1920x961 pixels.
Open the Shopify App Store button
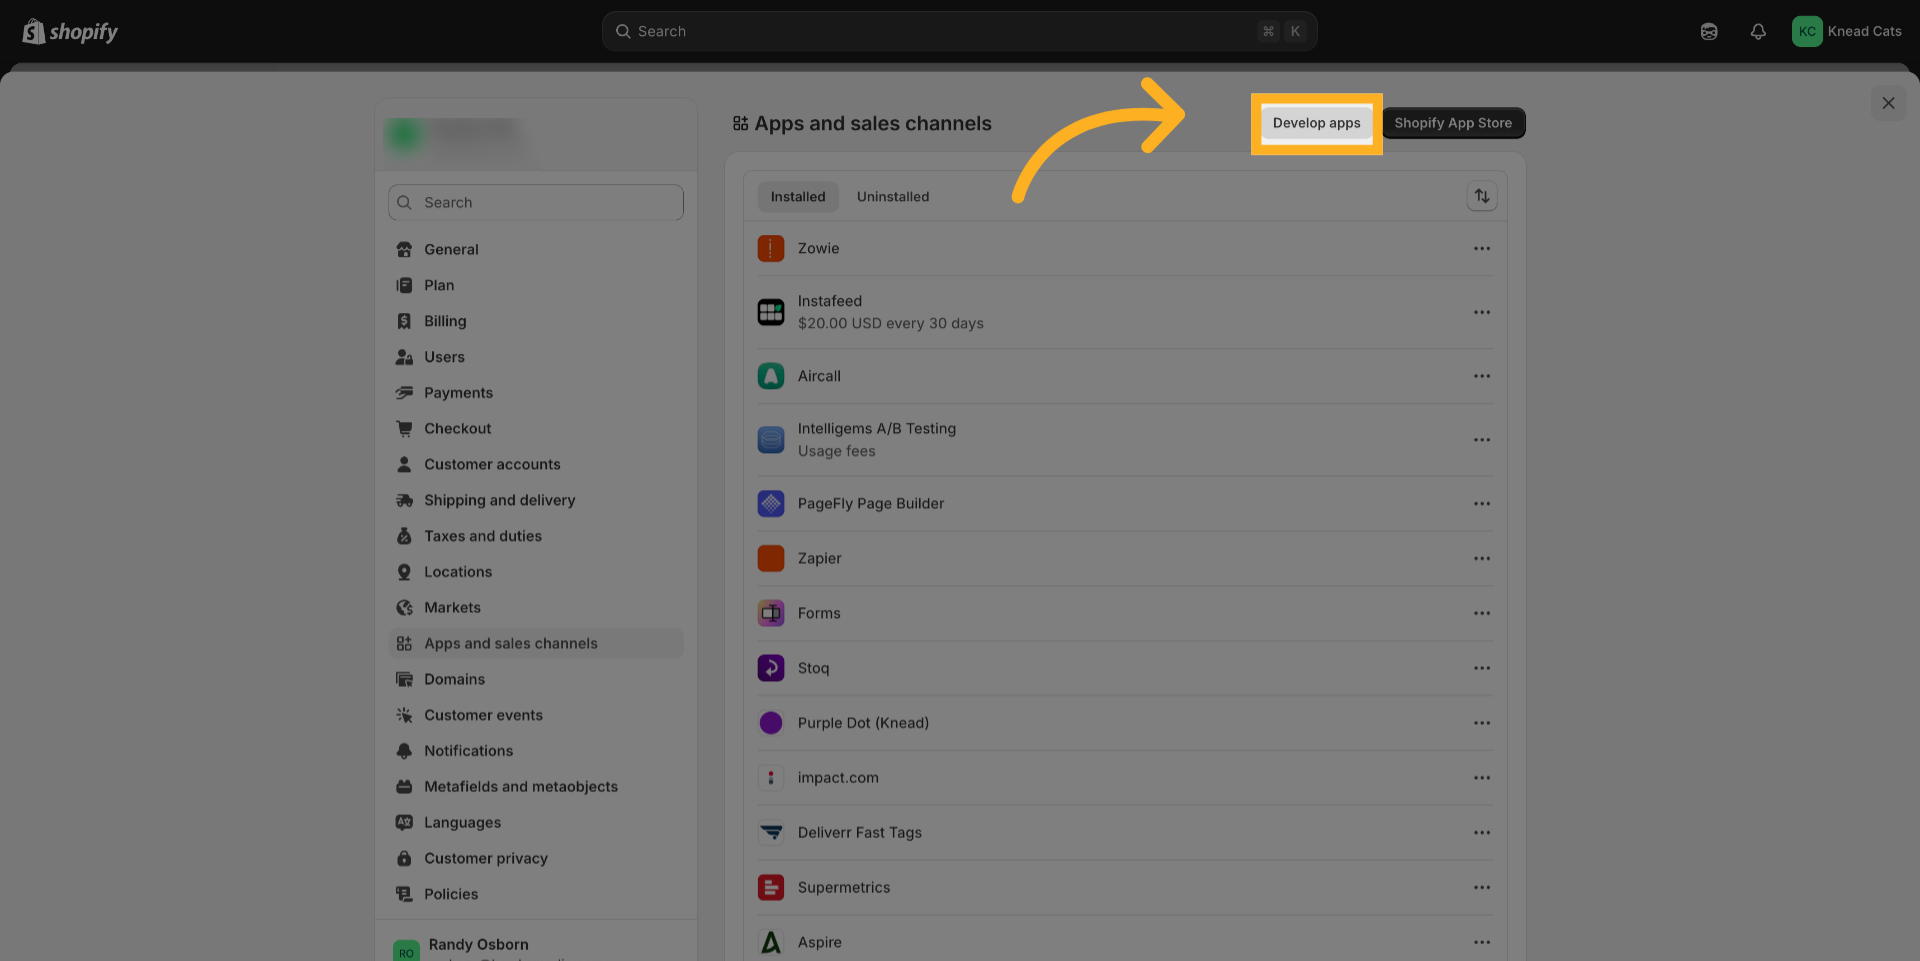click(1453, 123)
